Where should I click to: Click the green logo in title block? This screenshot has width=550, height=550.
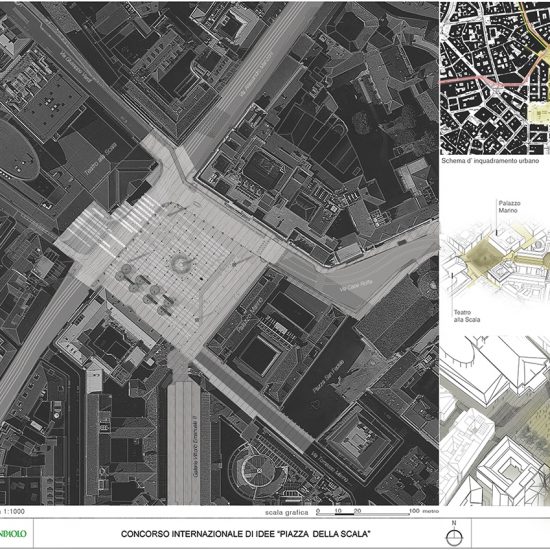pos(13,534)
